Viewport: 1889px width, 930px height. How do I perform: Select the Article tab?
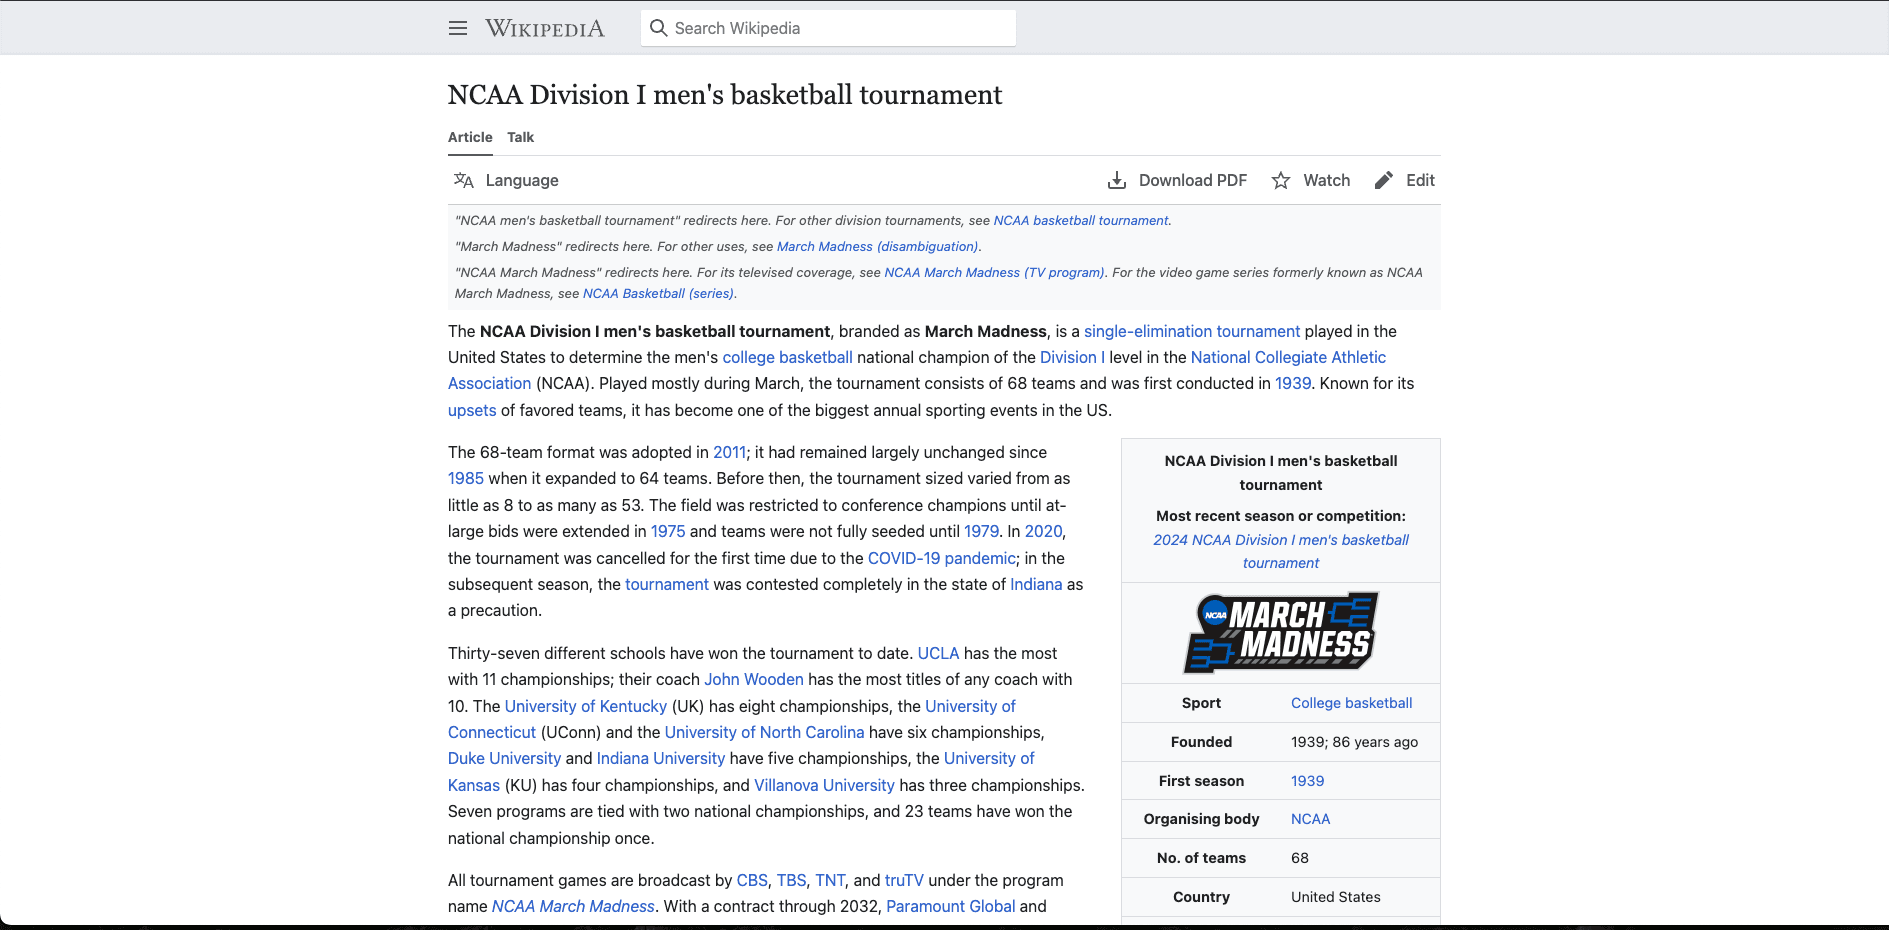pos(470,137)
